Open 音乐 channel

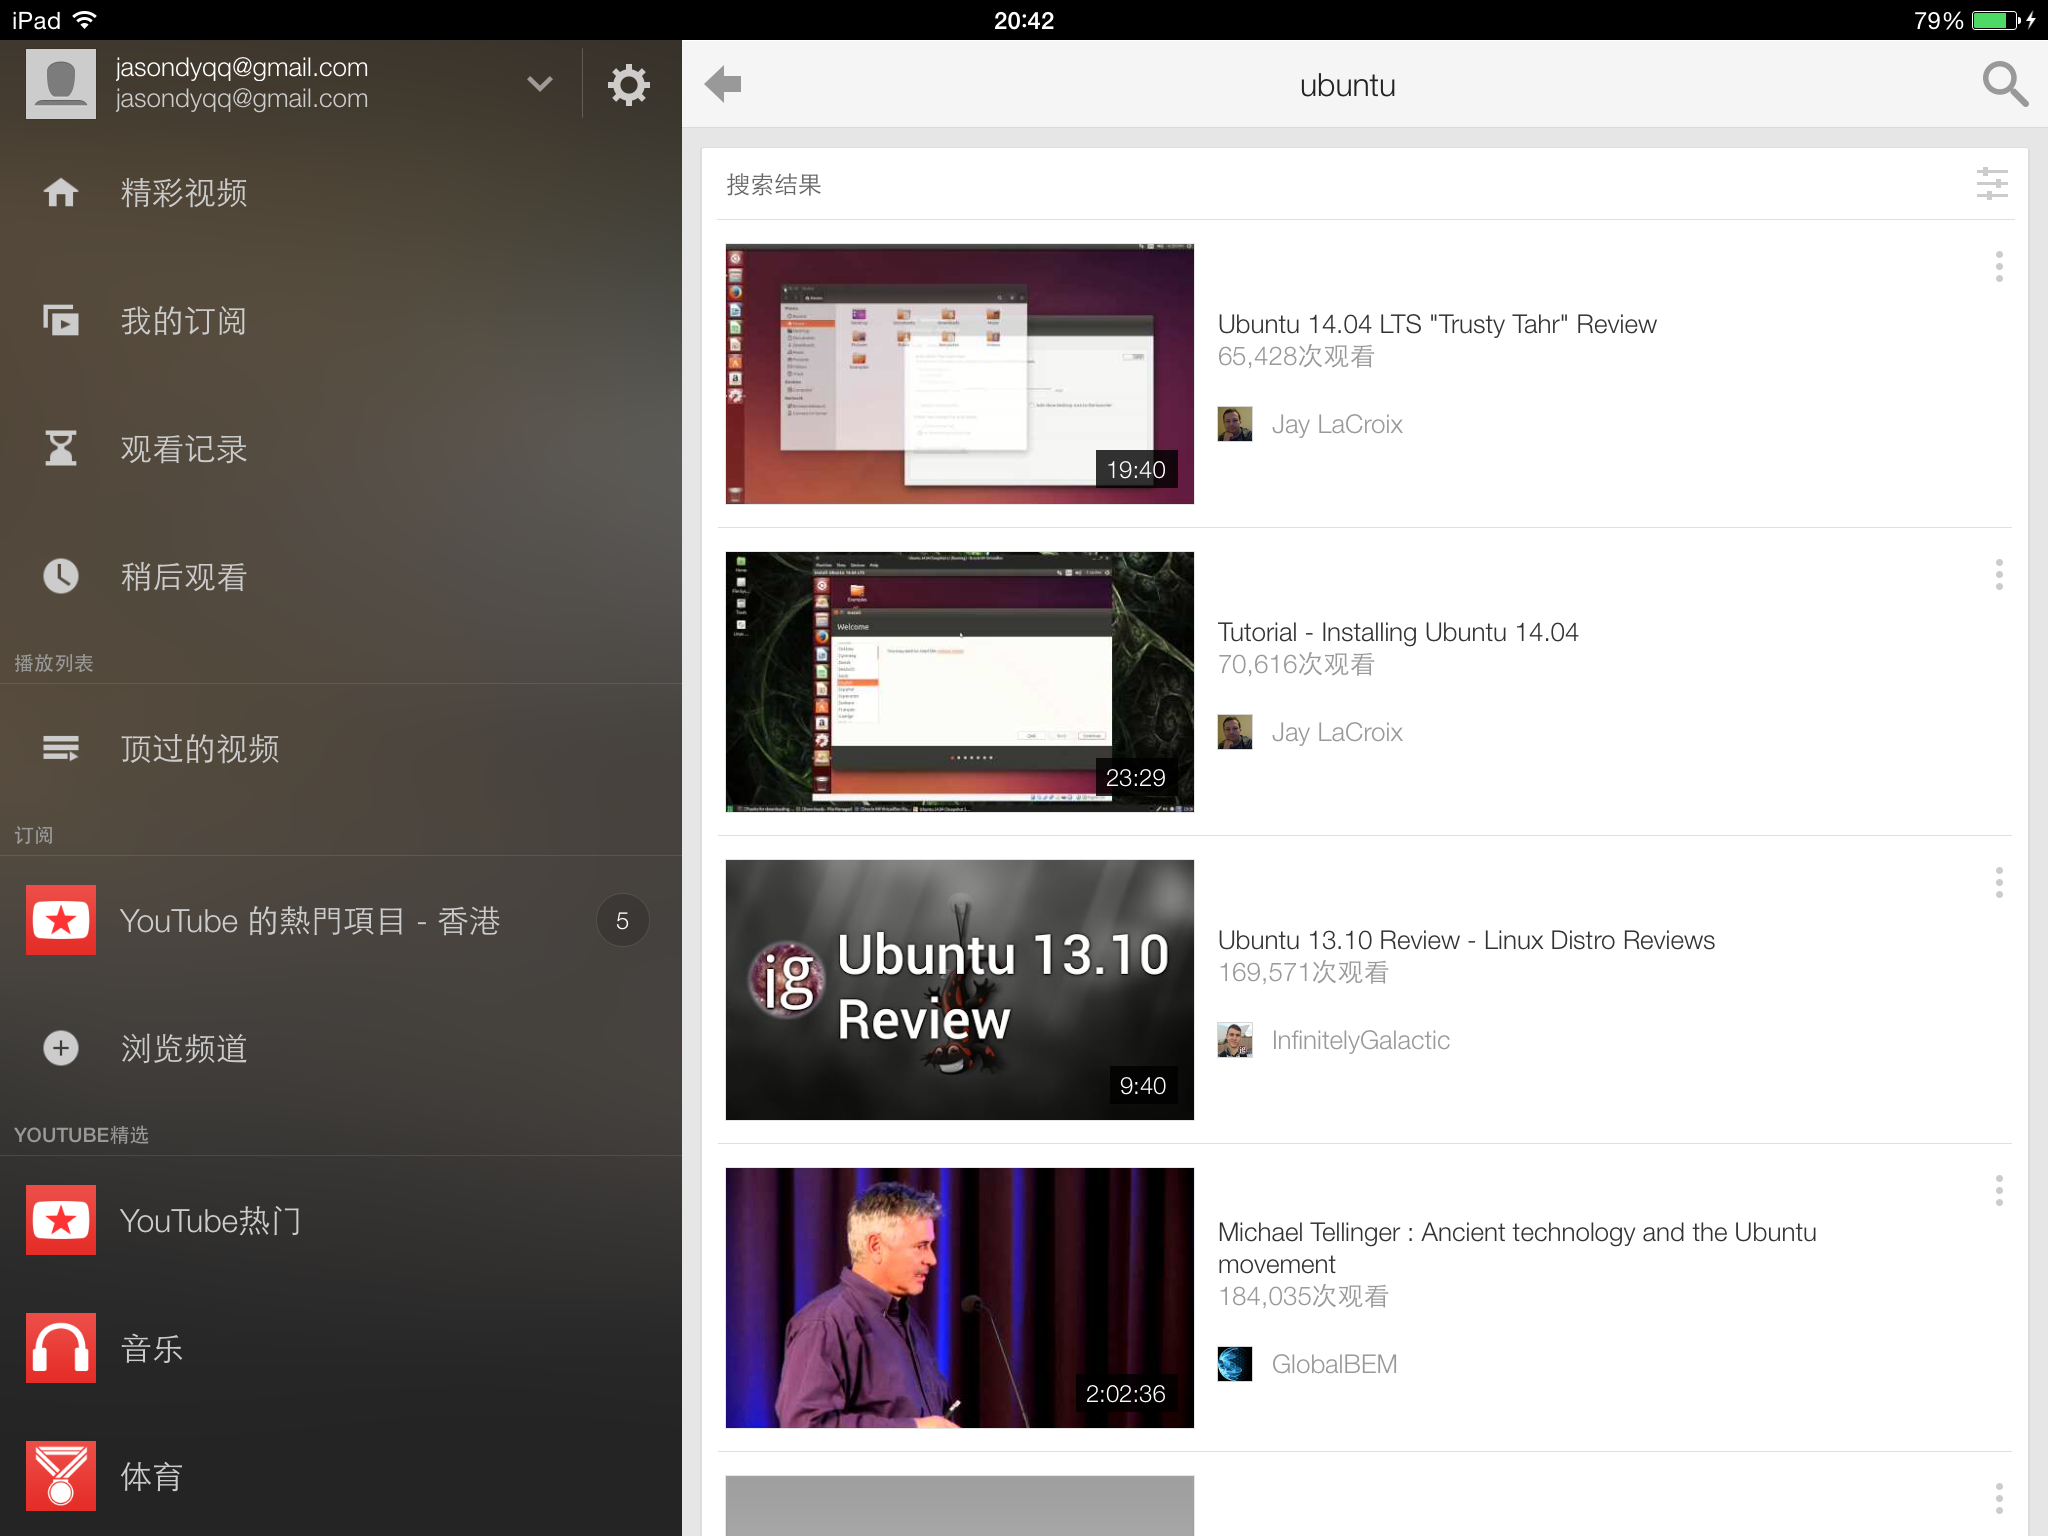point(341,1348)
